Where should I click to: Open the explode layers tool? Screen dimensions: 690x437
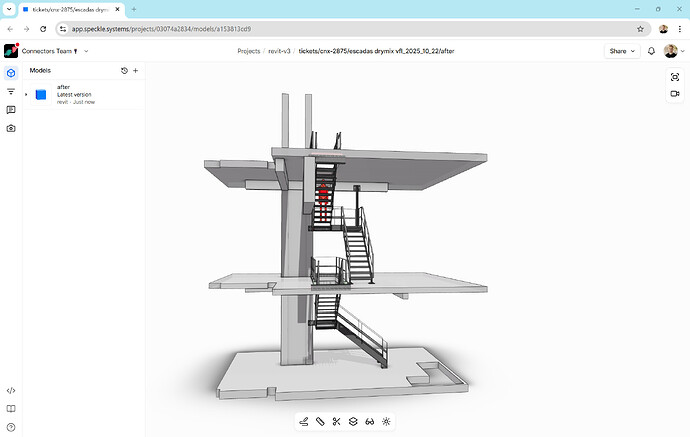pyautogui.click(x=353, y=422)
